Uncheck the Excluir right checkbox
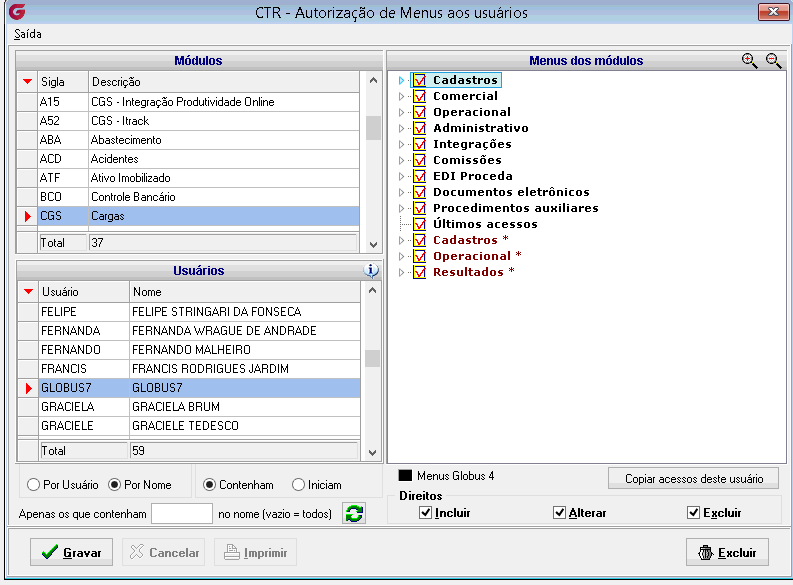Image resolution: width=793 pixels, height=585 pixels. [693, 513]
